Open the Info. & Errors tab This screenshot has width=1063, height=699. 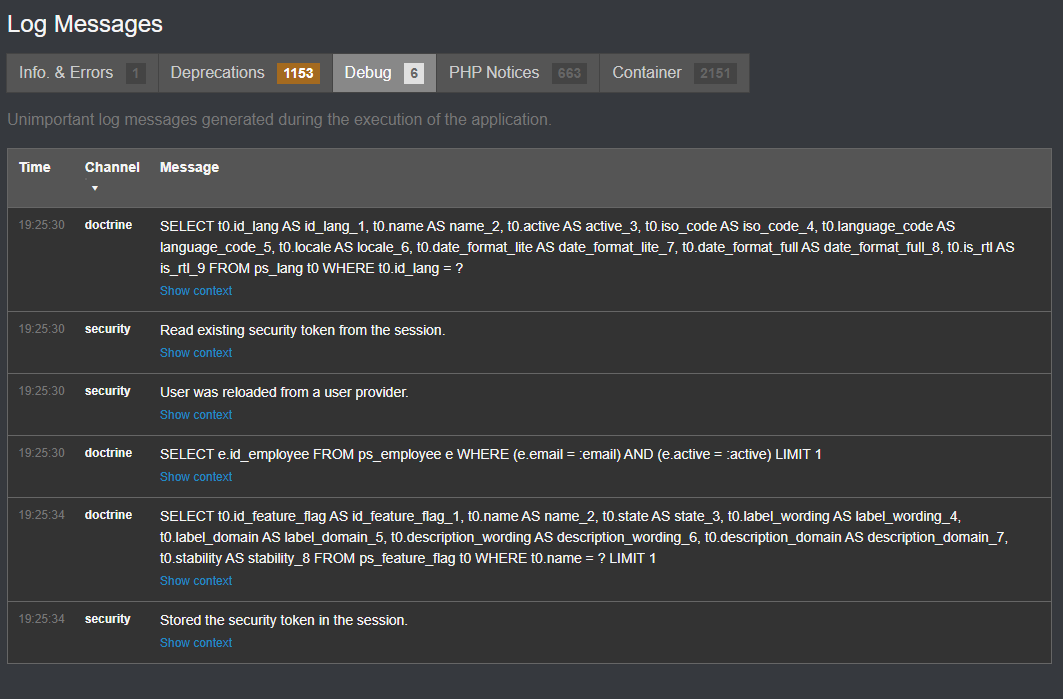click(82, 73)
